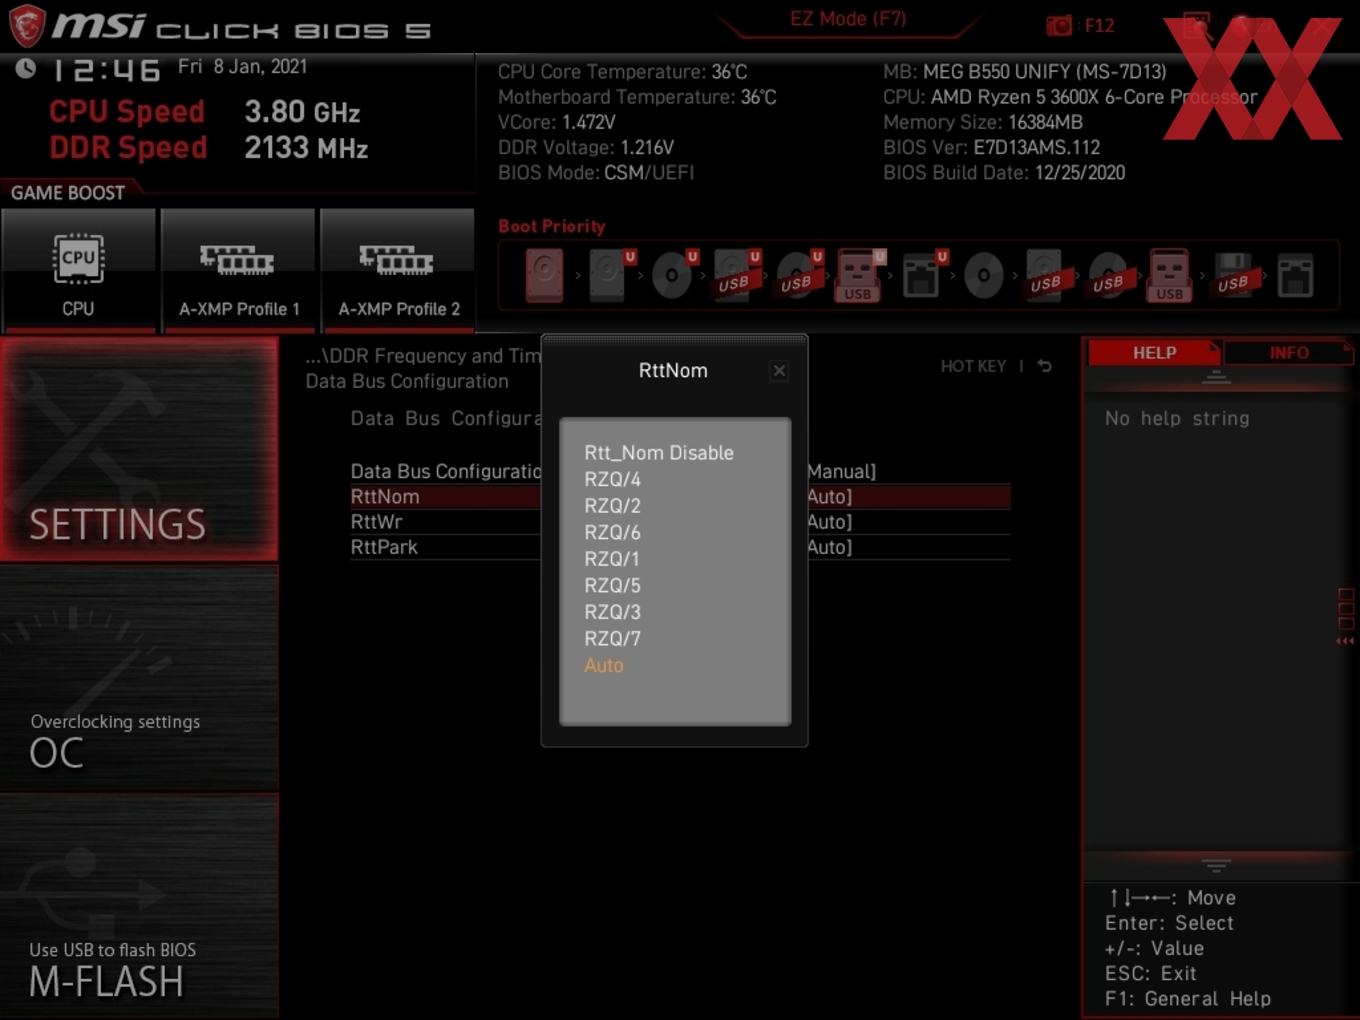The image size is (1360, 1020).
Task: Click RttWr Auto value
Action: 830,522
